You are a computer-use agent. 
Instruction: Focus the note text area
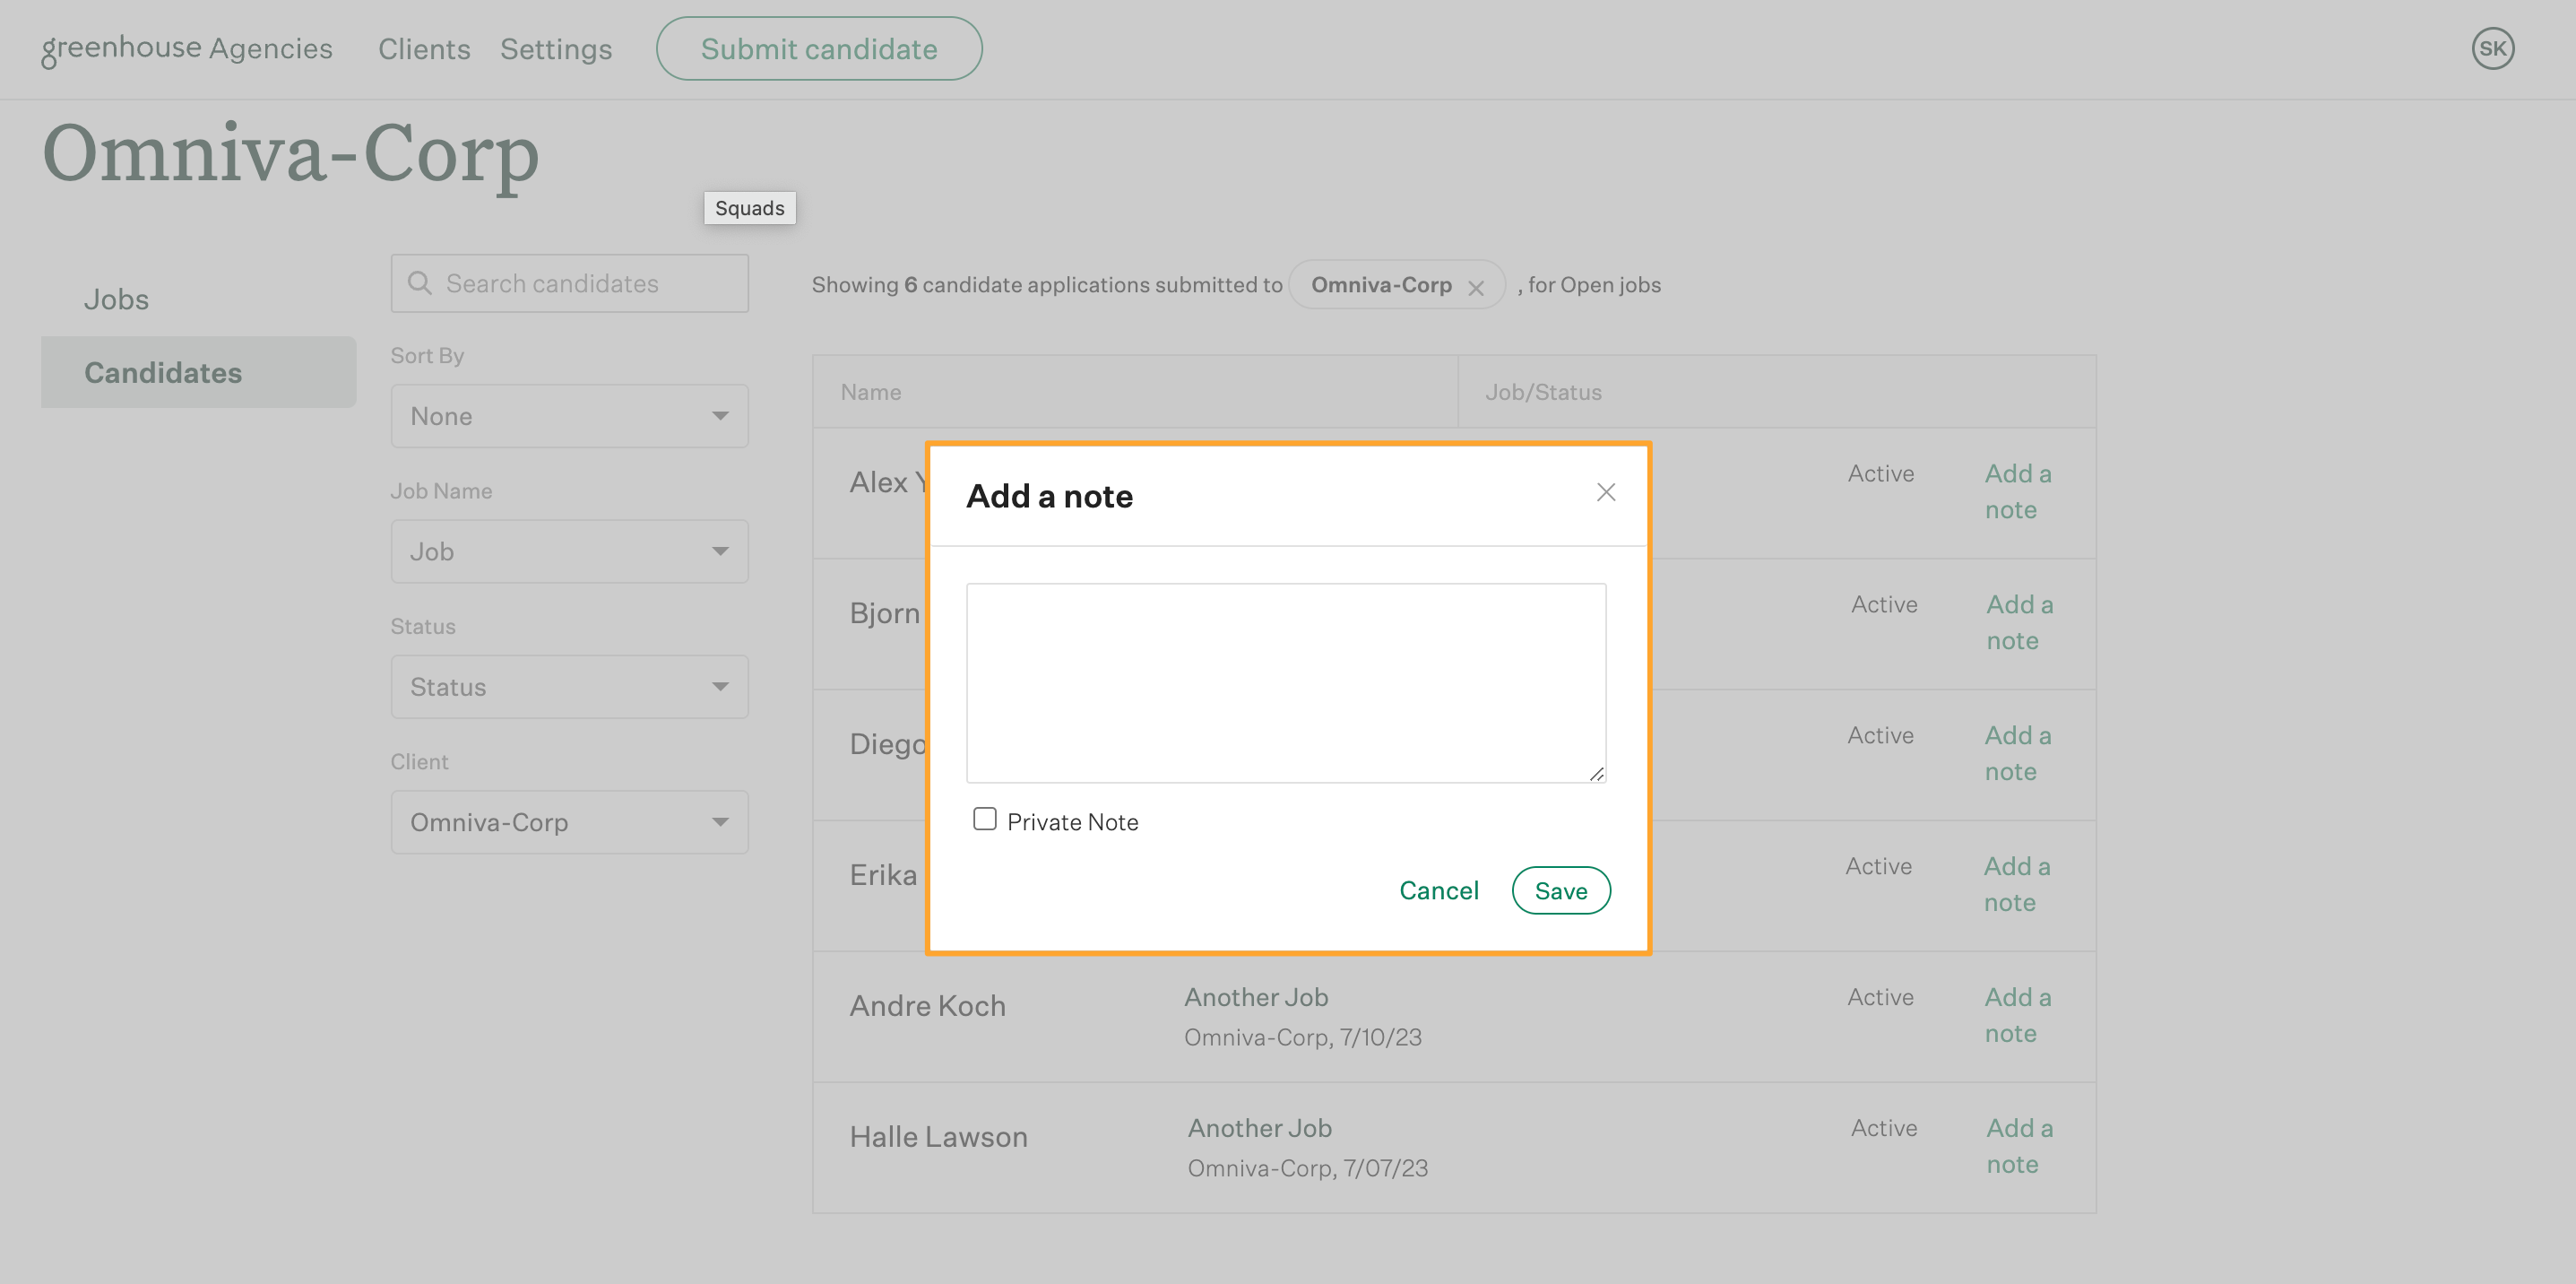point(1286,683)
